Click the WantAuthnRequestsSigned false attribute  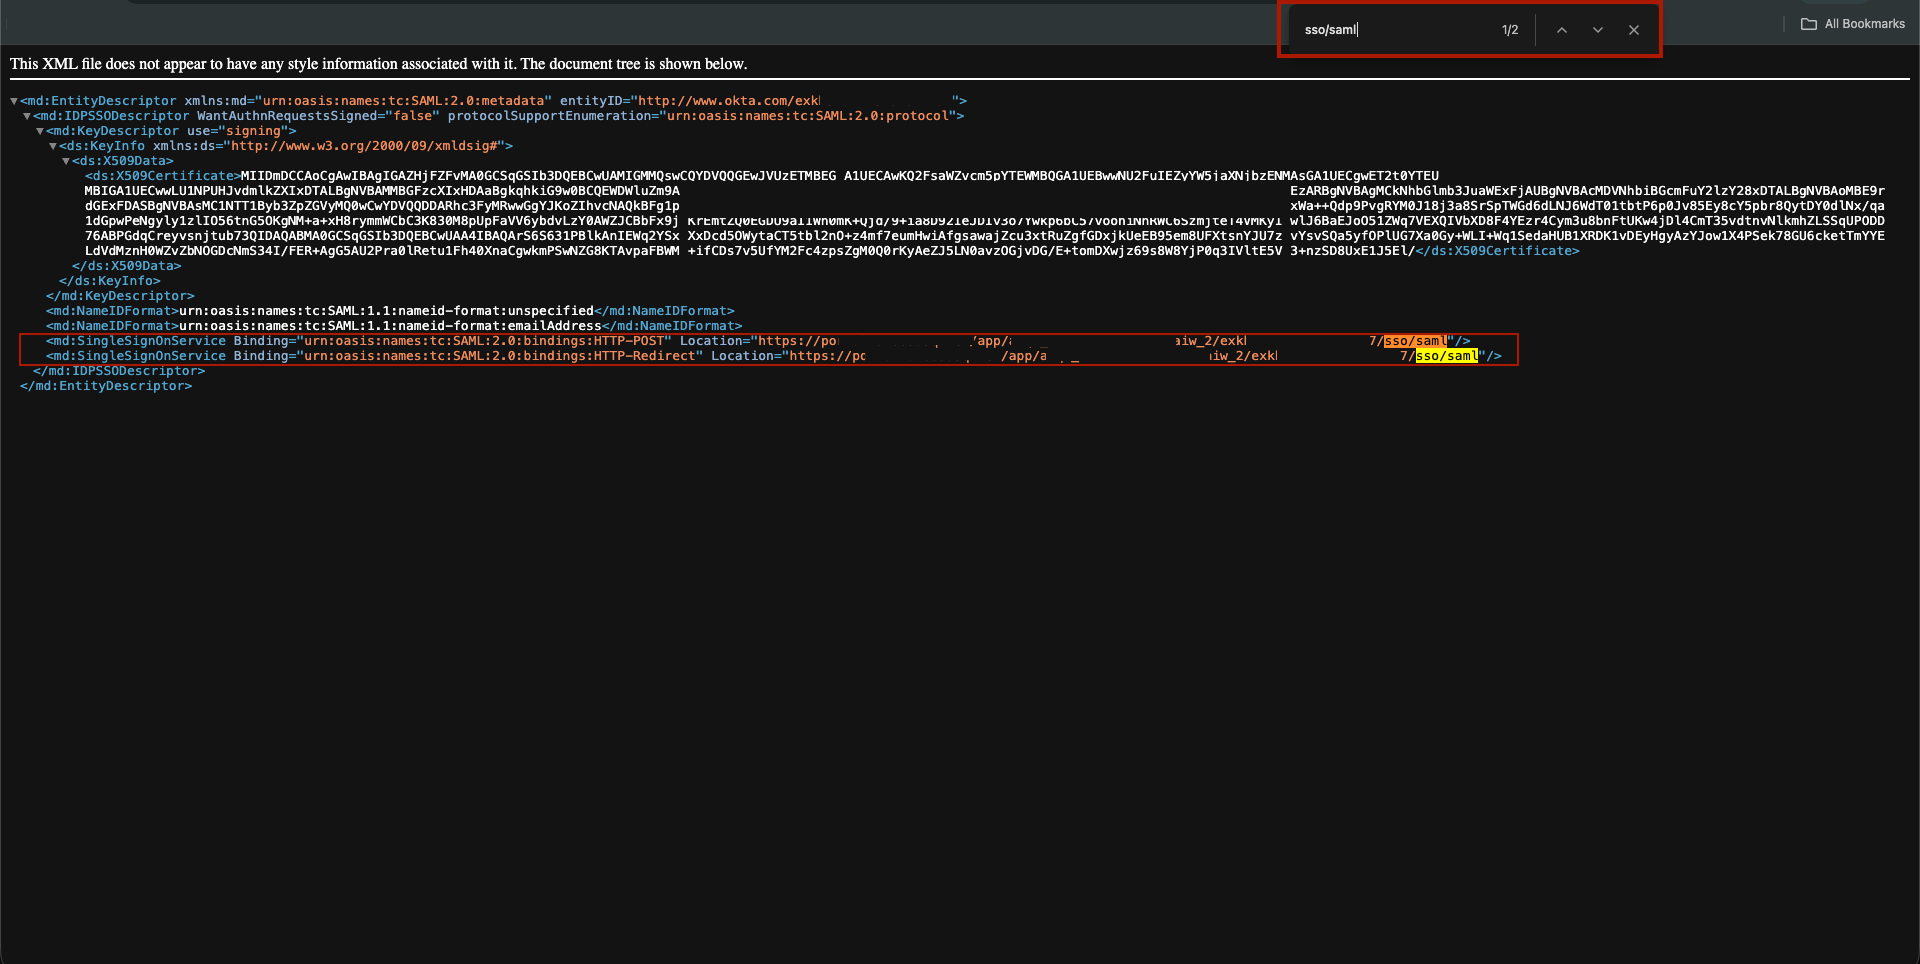pyautogui.click(x=318, y=116)
